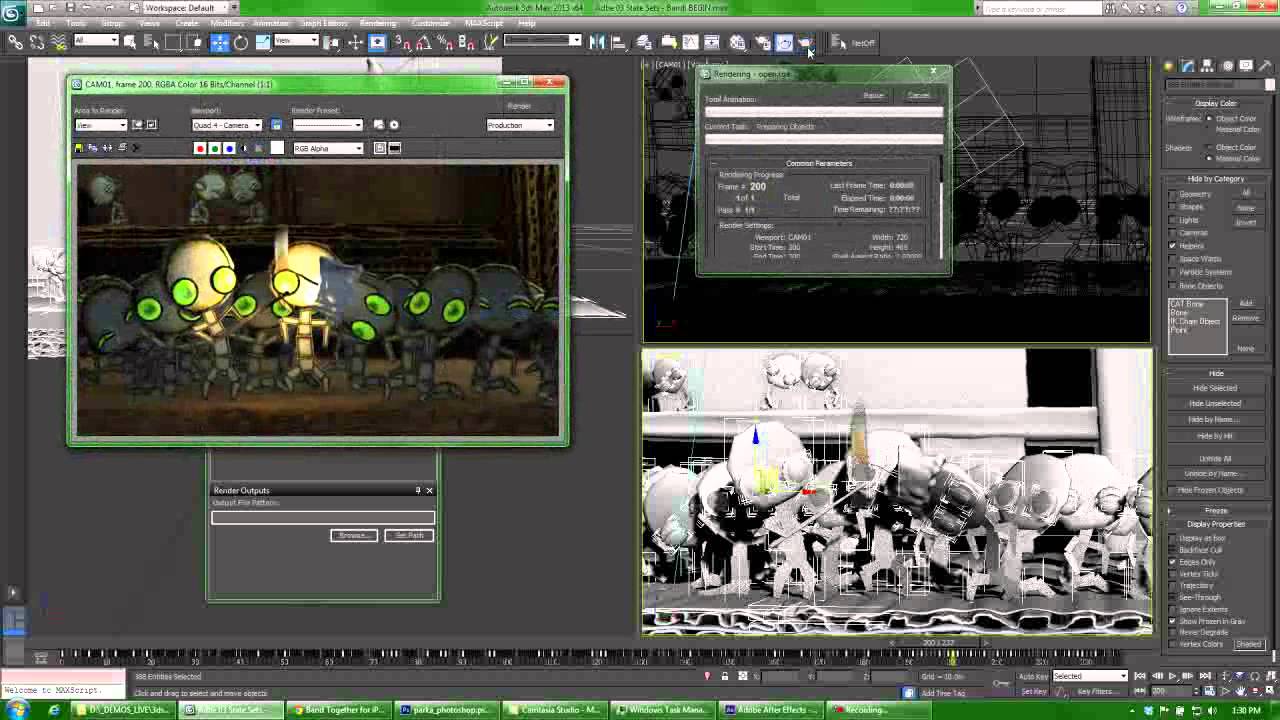Click white color swatch in render window

(277, 148)
